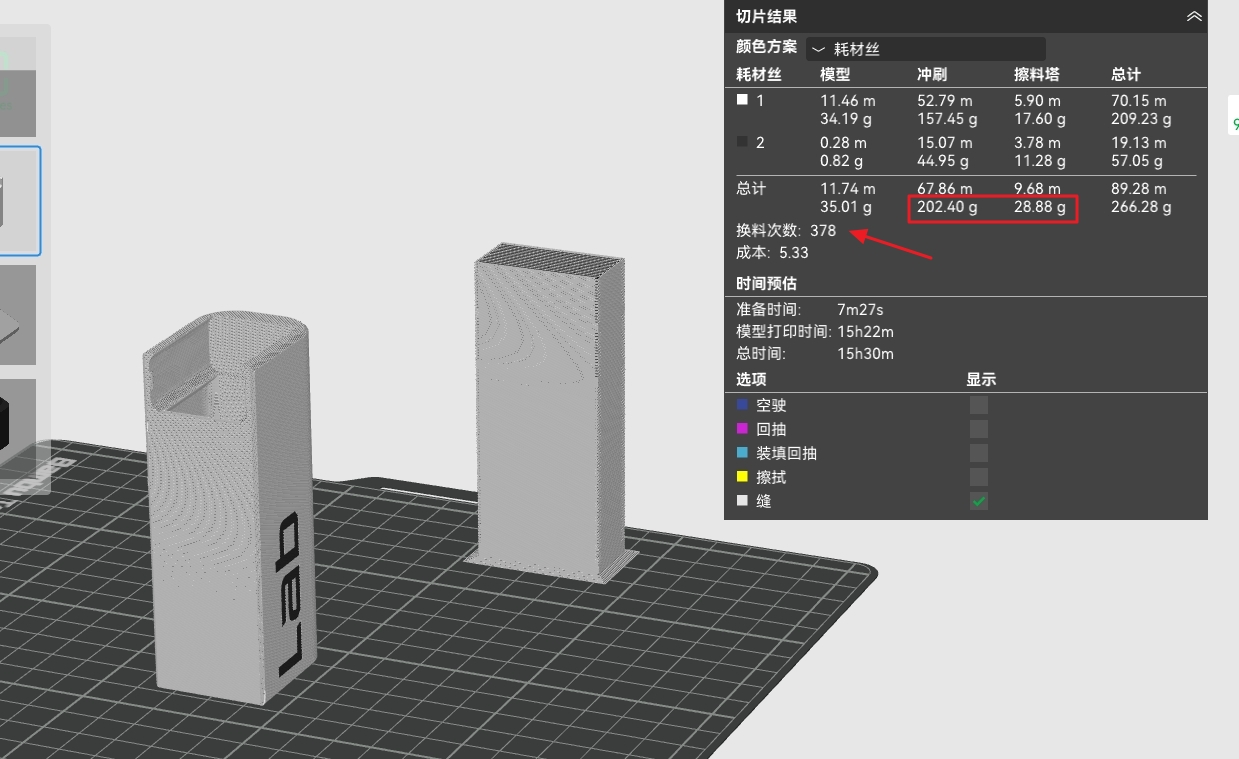Click the '切片结果' panel title

tap(766, 16)
